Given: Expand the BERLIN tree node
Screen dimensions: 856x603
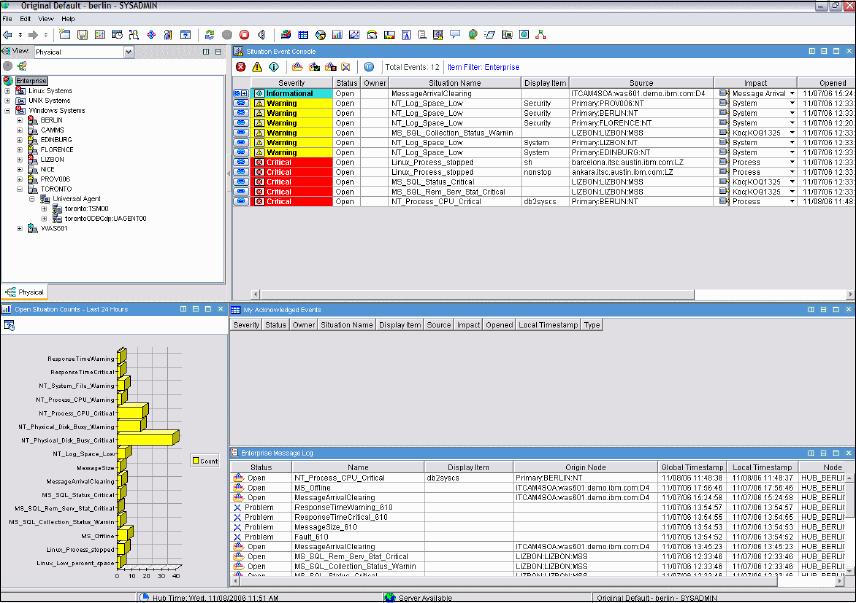Looking at the screenshot, I should click(20, 120).
